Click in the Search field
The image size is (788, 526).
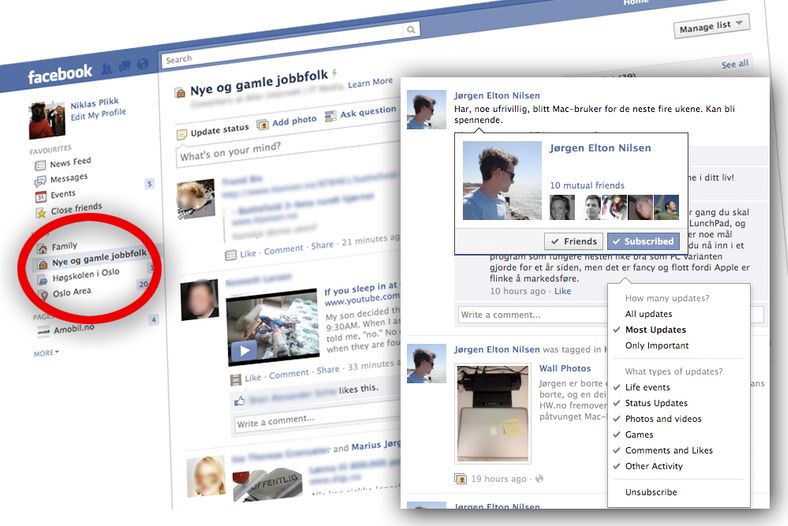point(283,45)
